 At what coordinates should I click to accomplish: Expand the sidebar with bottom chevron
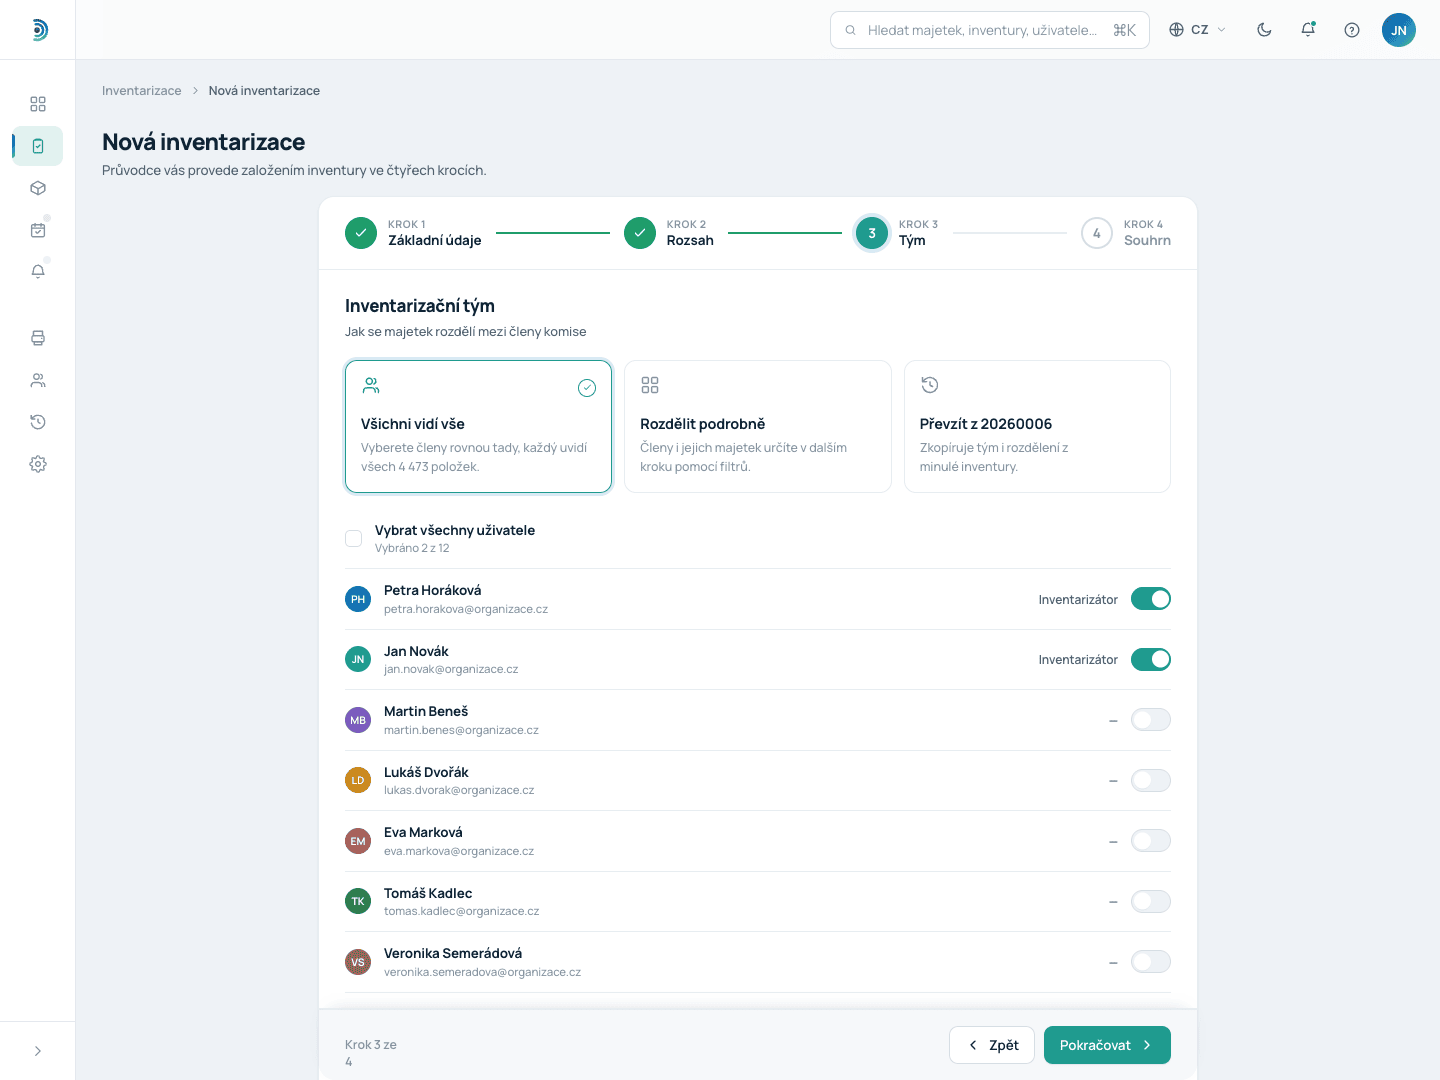[x=38, y=1051]
